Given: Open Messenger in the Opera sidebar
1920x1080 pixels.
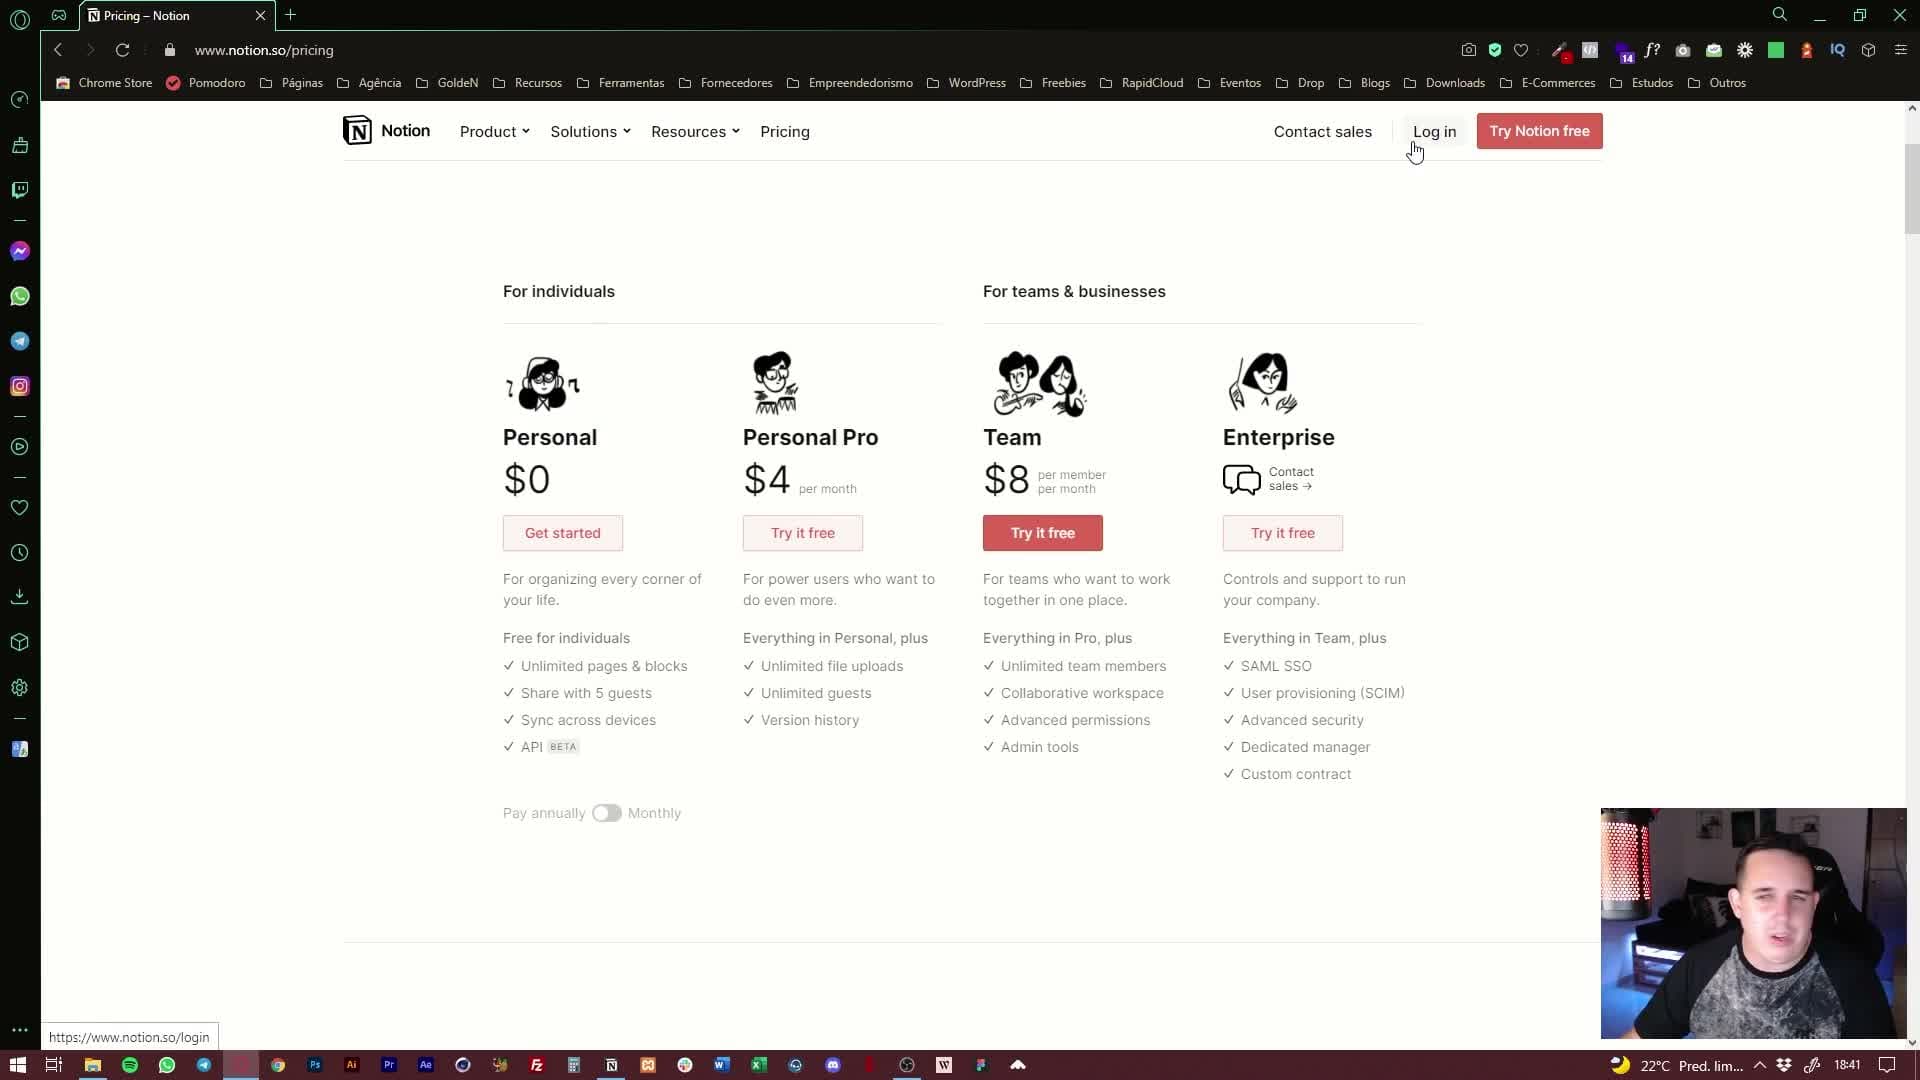Looking at the screenshot, I should tap(20, 251).
